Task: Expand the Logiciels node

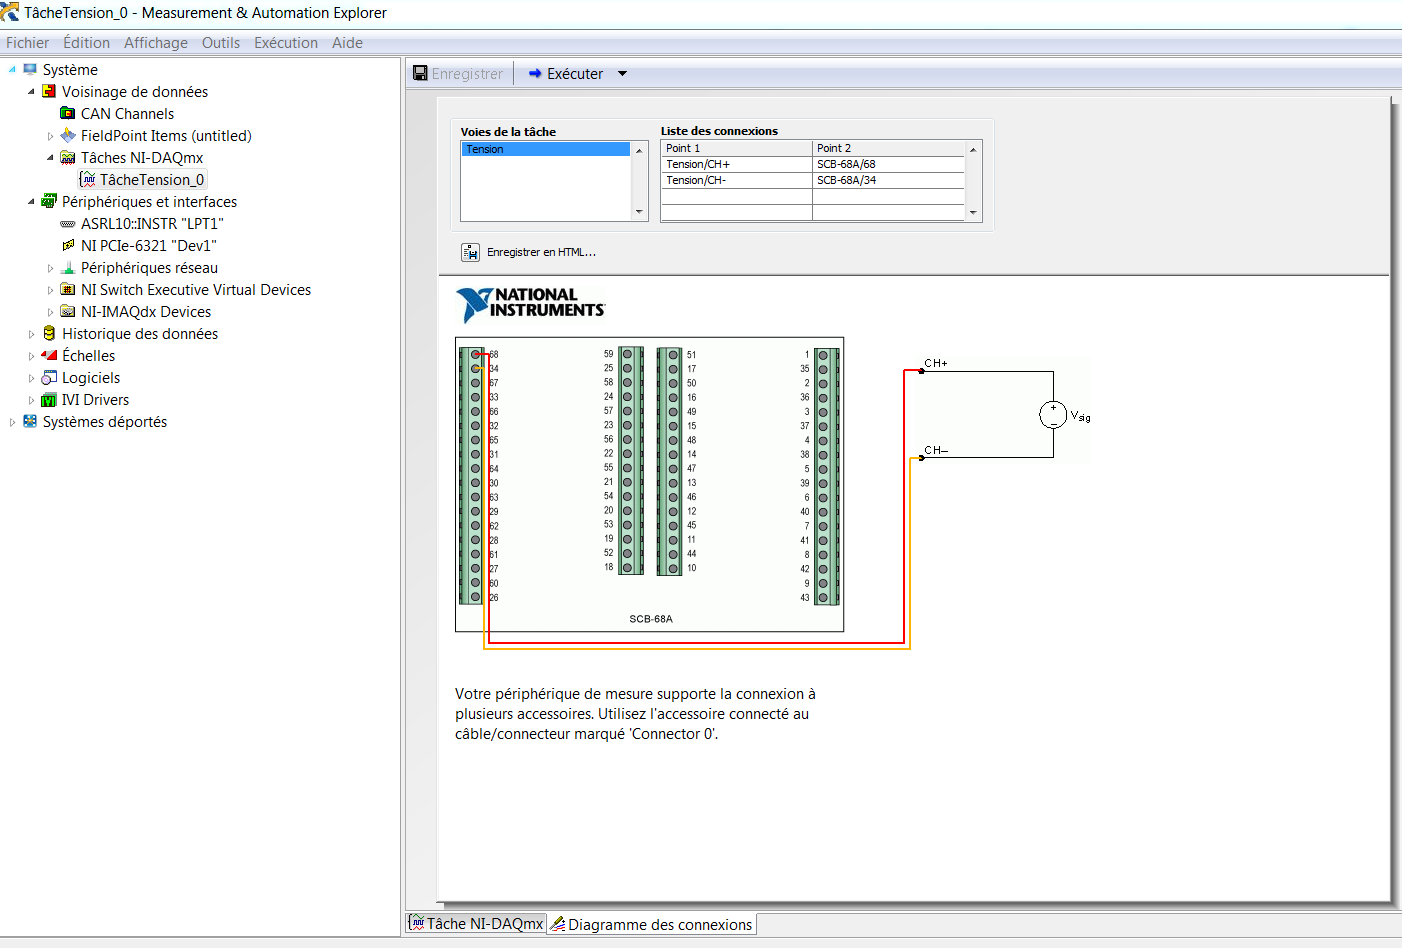Action: [31, 378]
